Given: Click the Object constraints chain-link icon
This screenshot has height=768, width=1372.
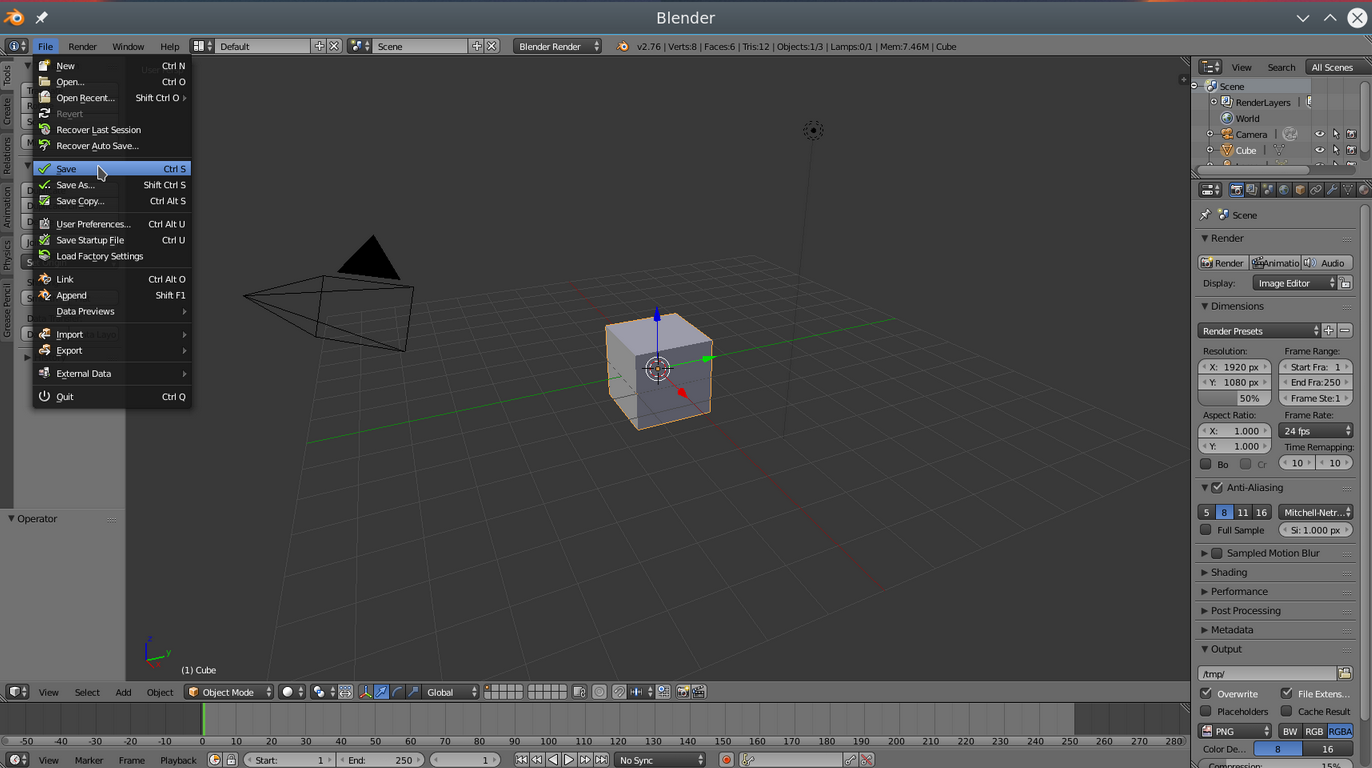Looking at the screenshot, I should click(1316, 190).
